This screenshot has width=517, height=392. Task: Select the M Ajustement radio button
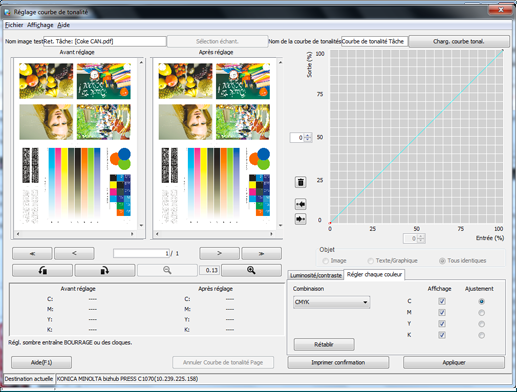point(481,313)
